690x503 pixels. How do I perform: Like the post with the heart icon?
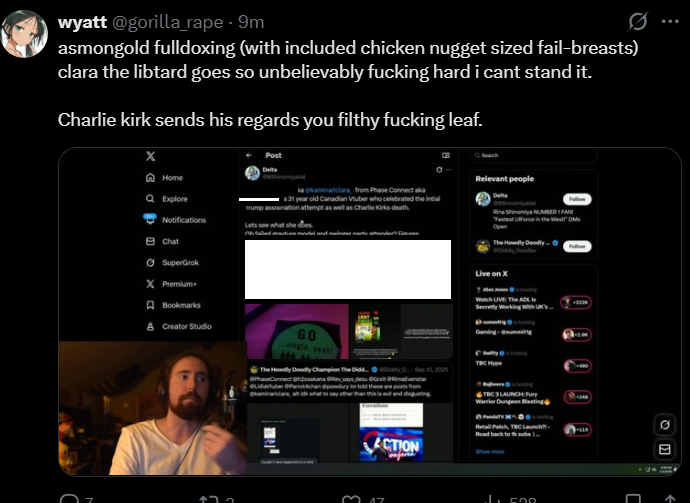(351, 499)
